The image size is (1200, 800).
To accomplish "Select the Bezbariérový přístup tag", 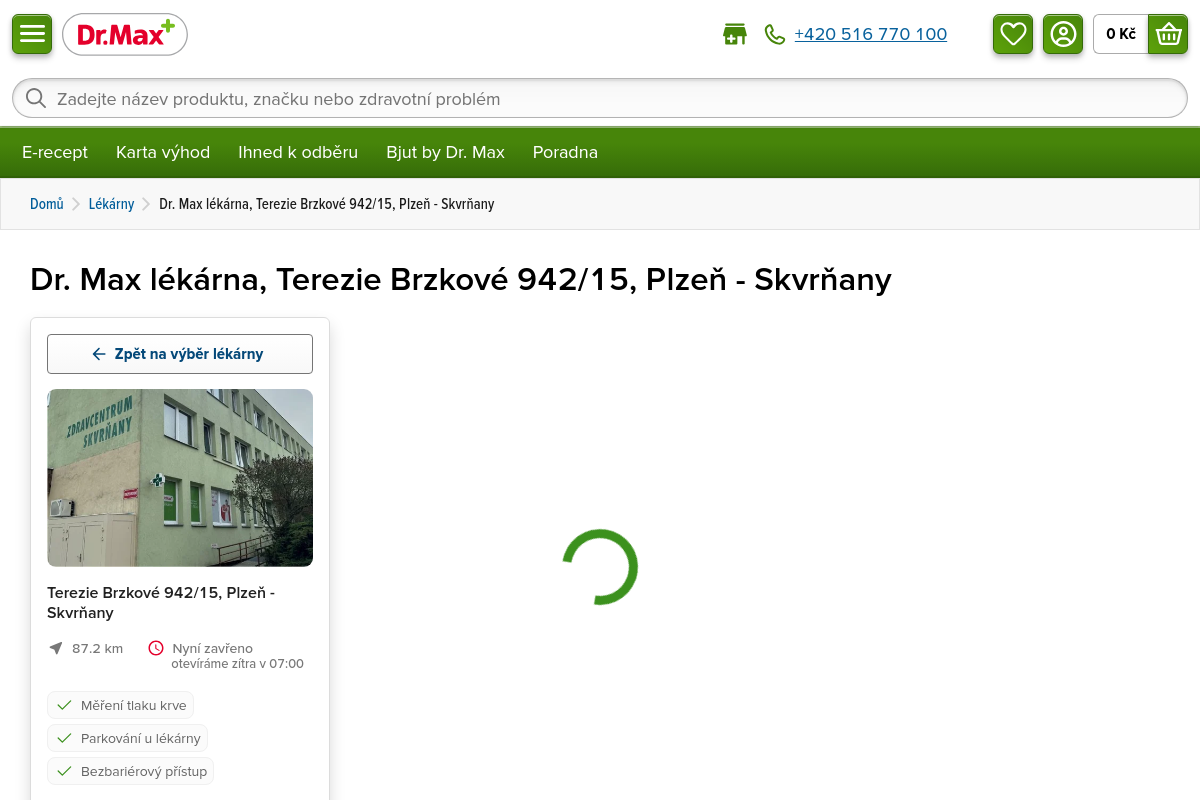I will tap(130, 771).
